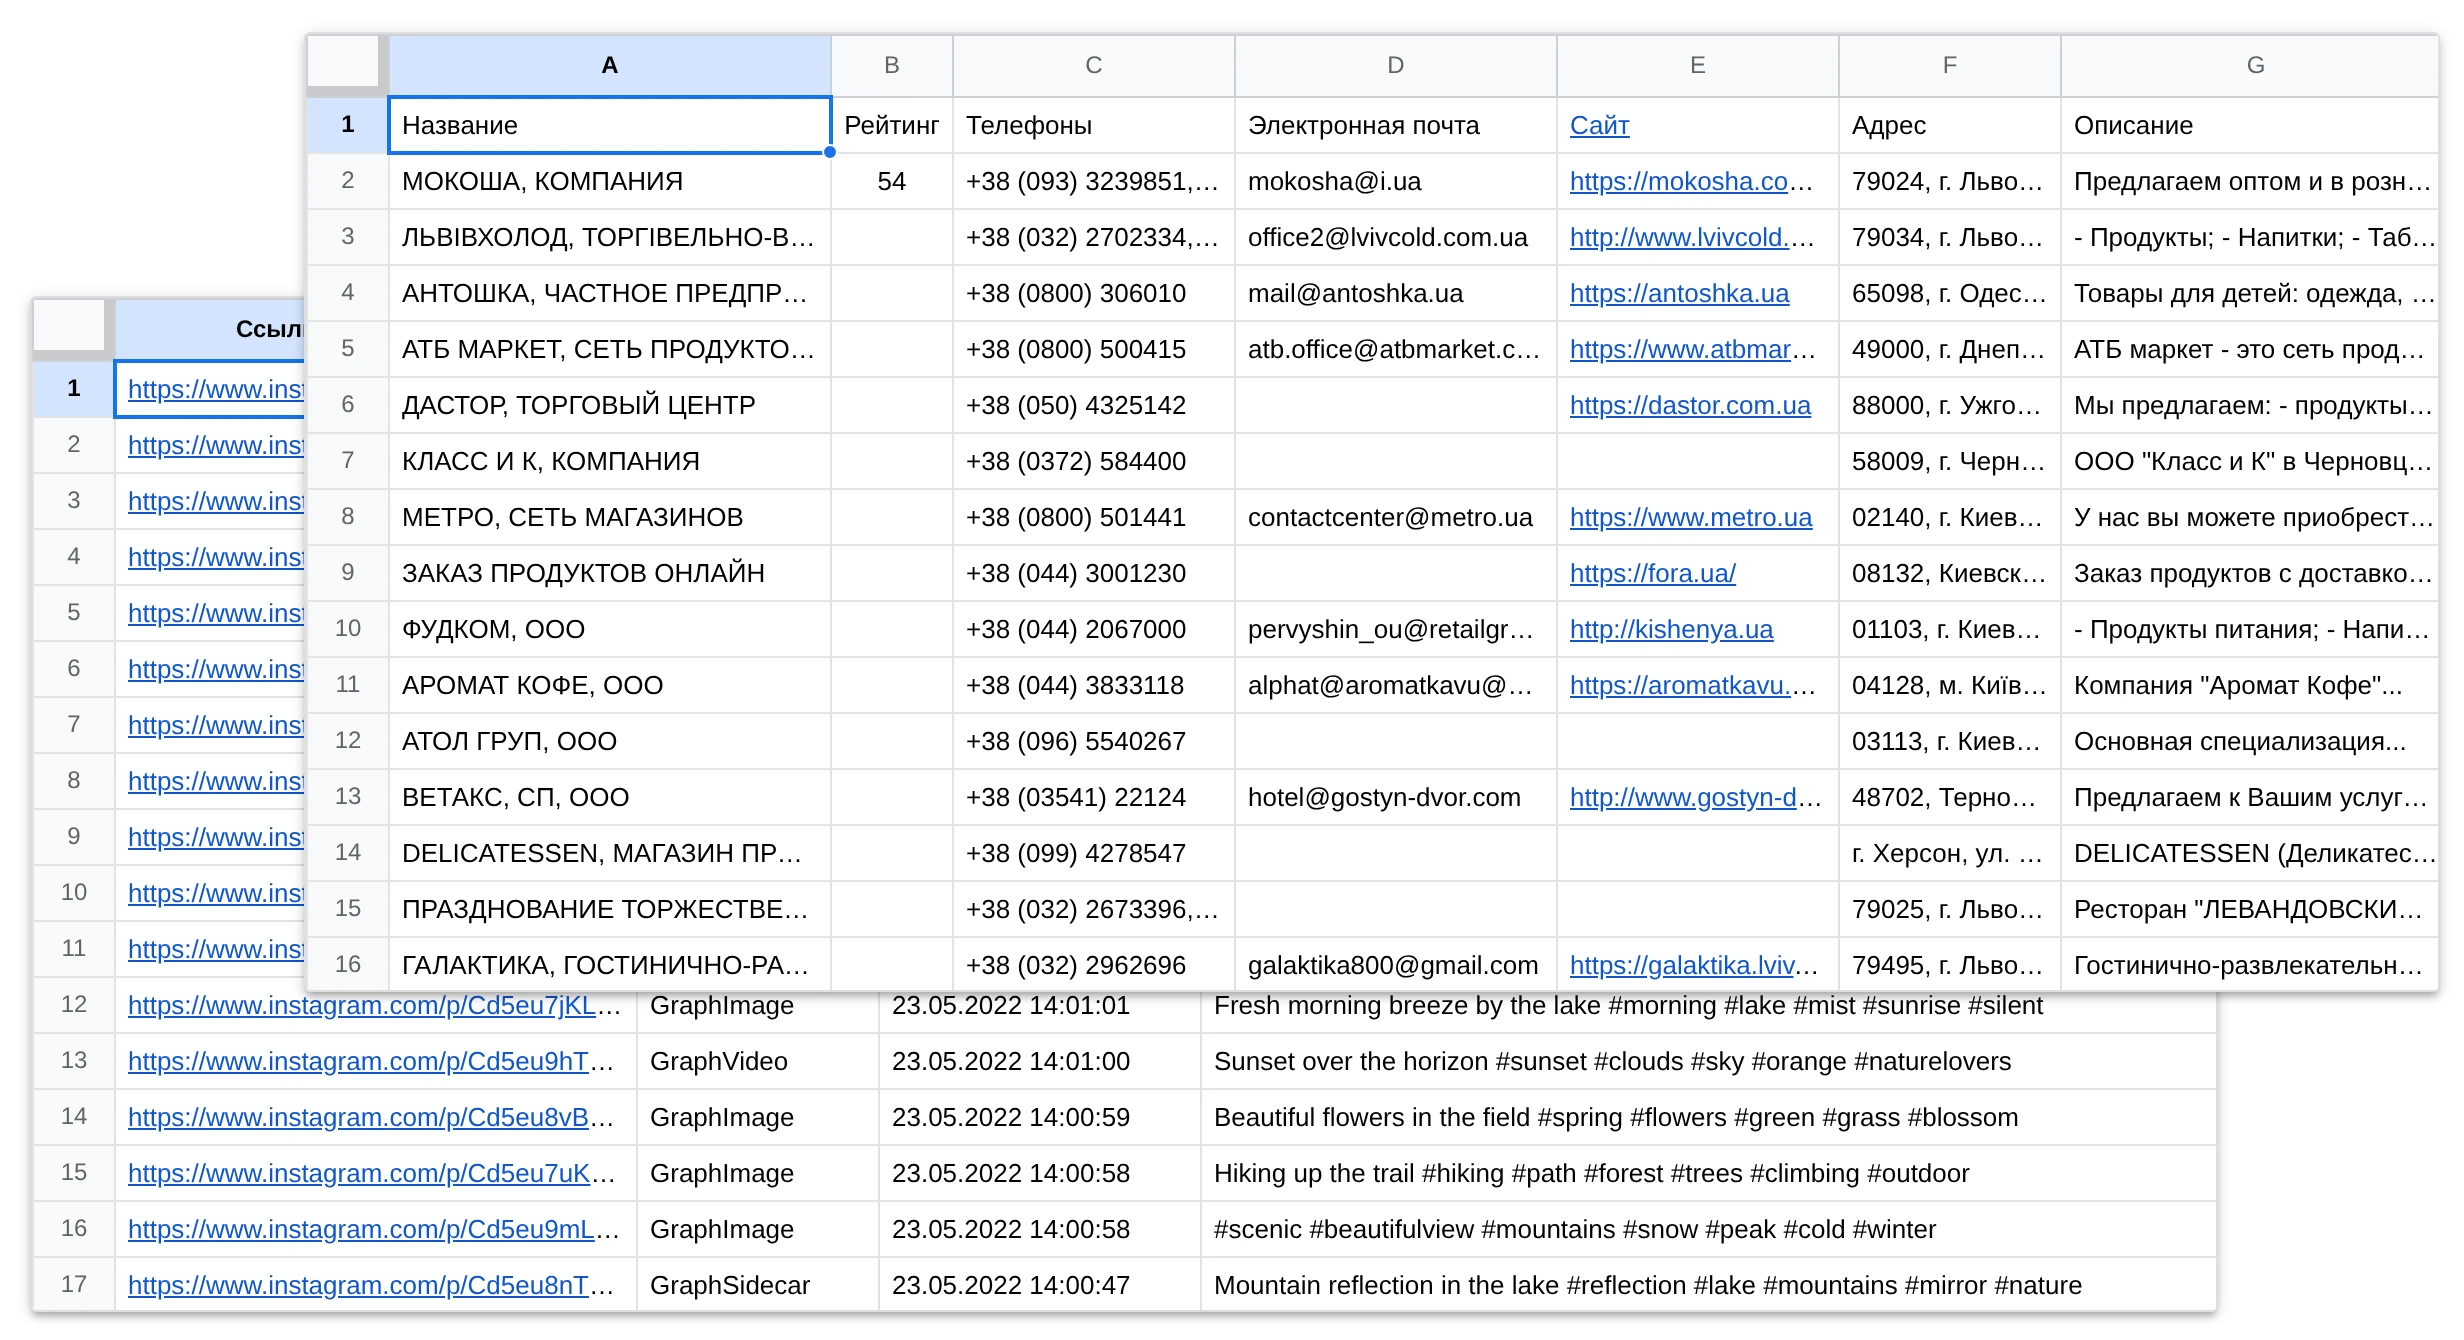This screenshot has height=1340, width=2464.
Task: Select the GraphVideo cell in row 13
Action: point(757,1061)
